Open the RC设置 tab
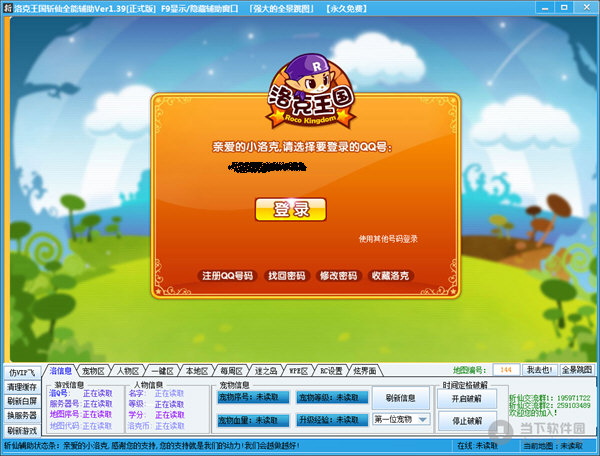 (x=331, y=371)
